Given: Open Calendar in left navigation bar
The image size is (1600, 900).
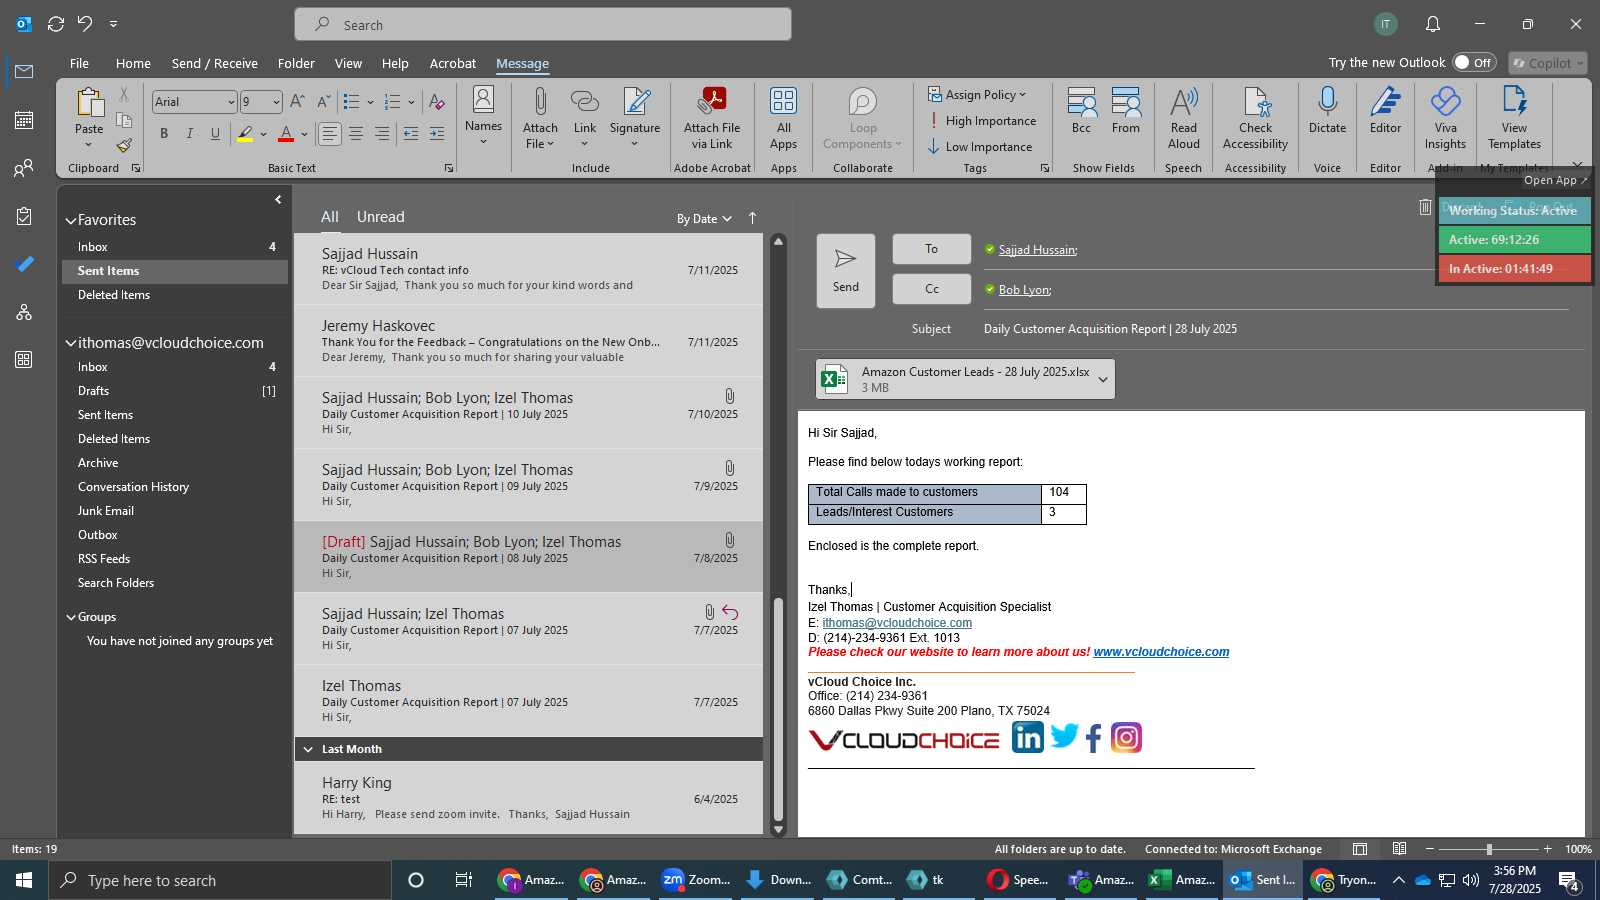Looking at the screenshot, I should click(24, 120).
